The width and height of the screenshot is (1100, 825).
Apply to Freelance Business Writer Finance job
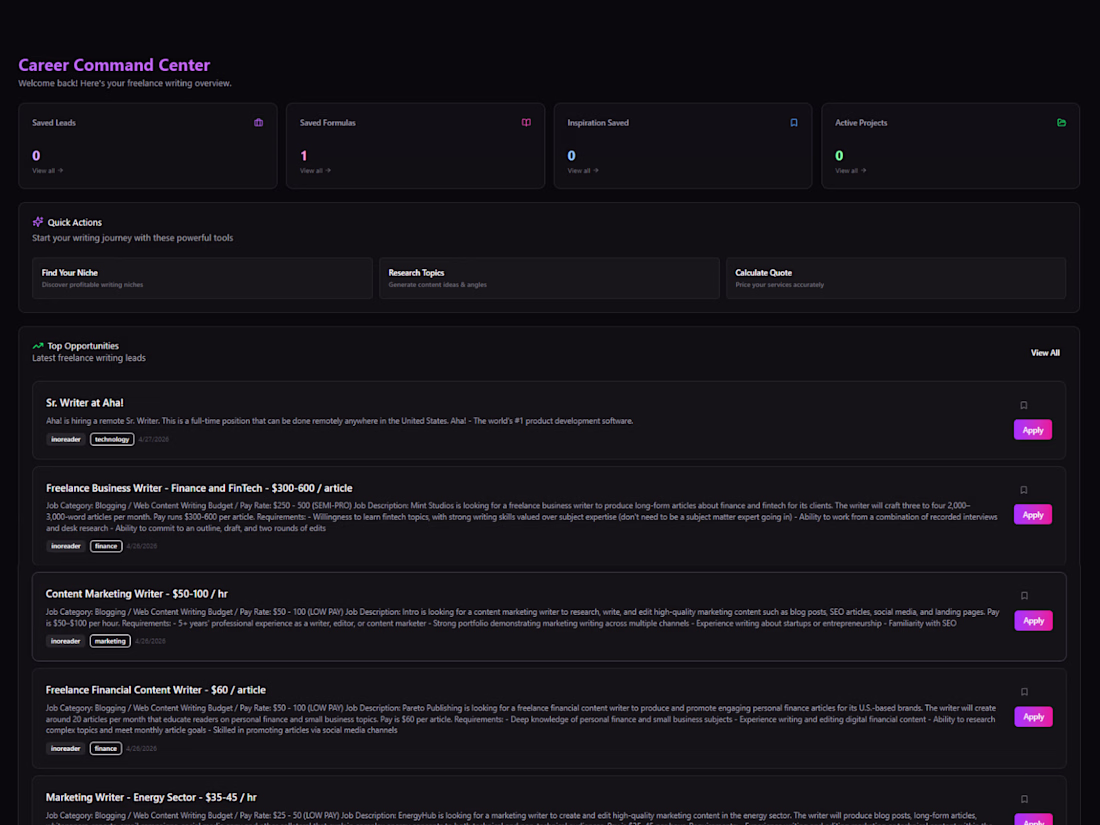coord(1033,515)
